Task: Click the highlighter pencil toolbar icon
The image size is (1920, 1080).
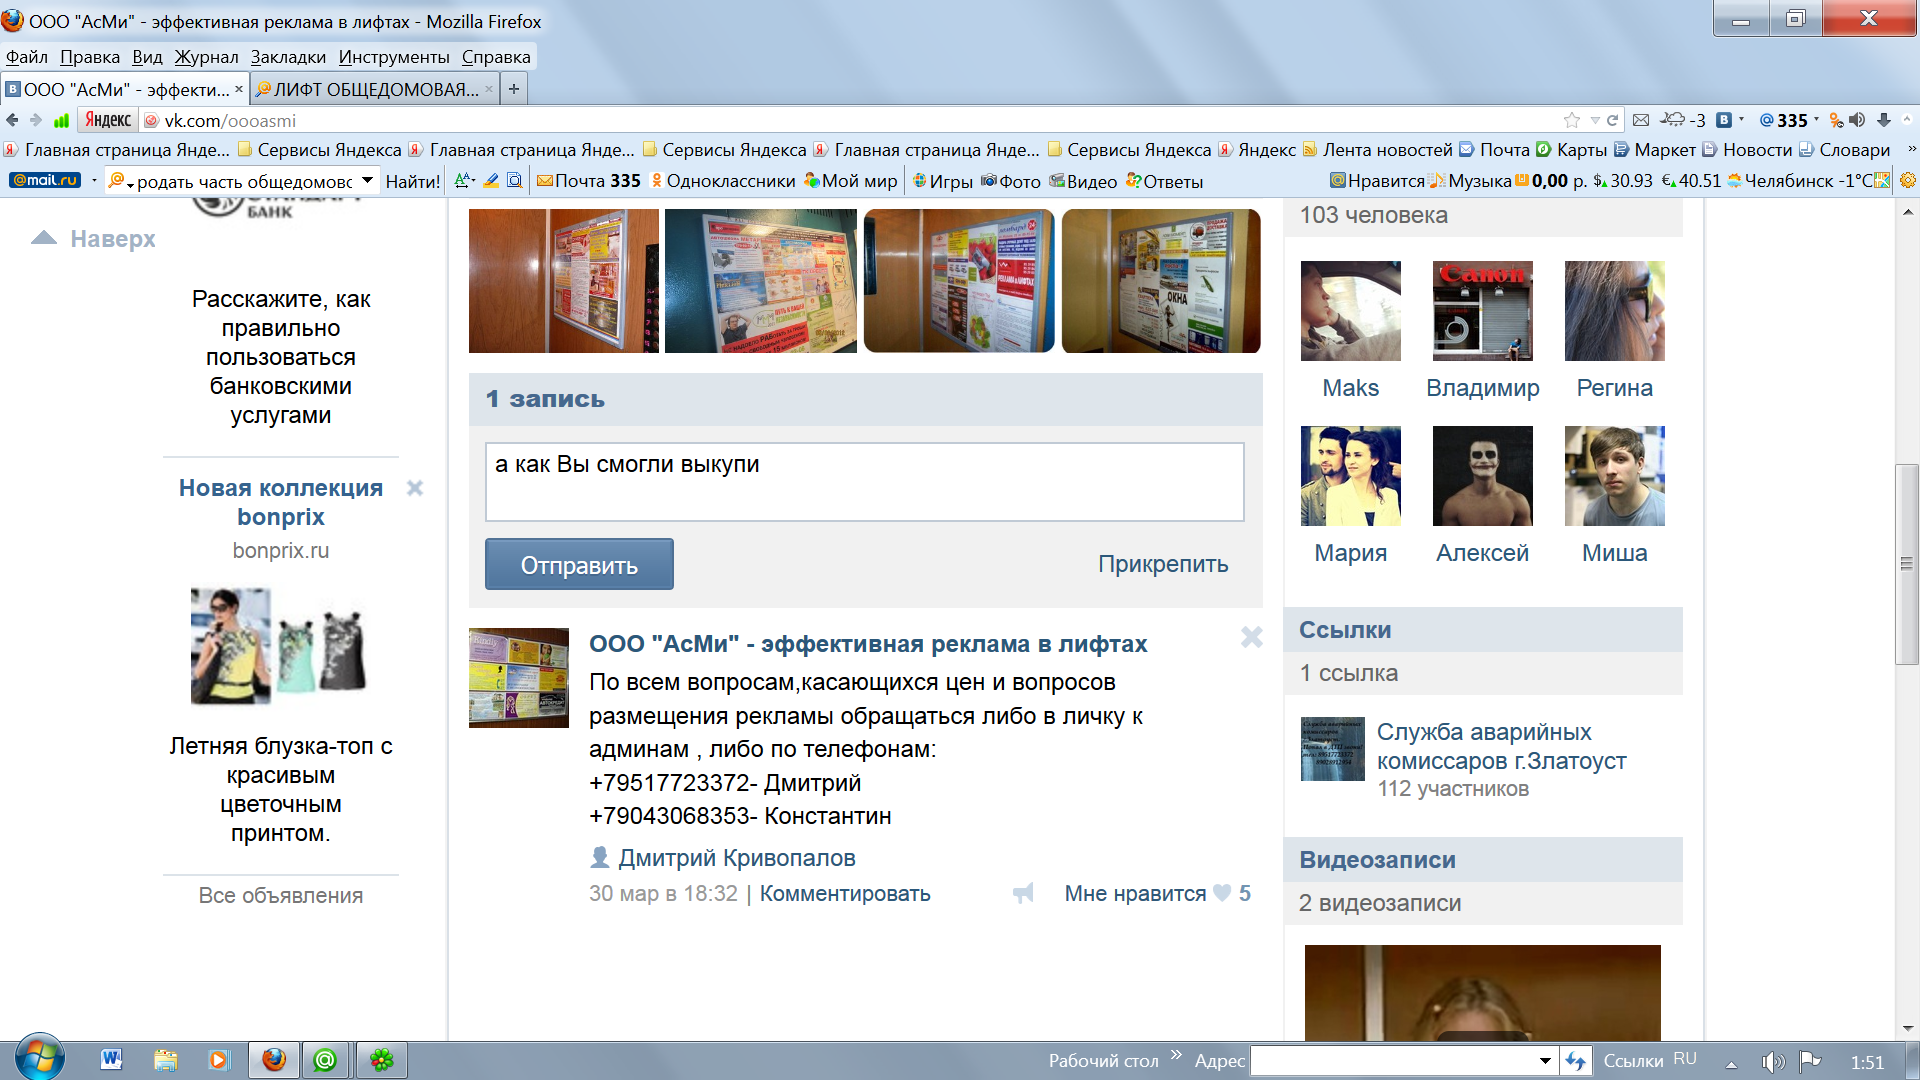Action: click(x=491, y=181)
